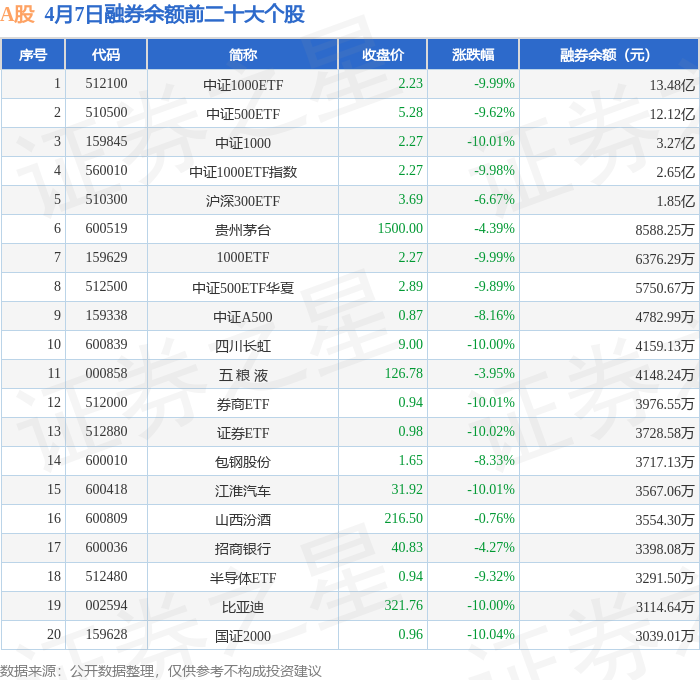Click the name 招商银行

coord(243,549)
